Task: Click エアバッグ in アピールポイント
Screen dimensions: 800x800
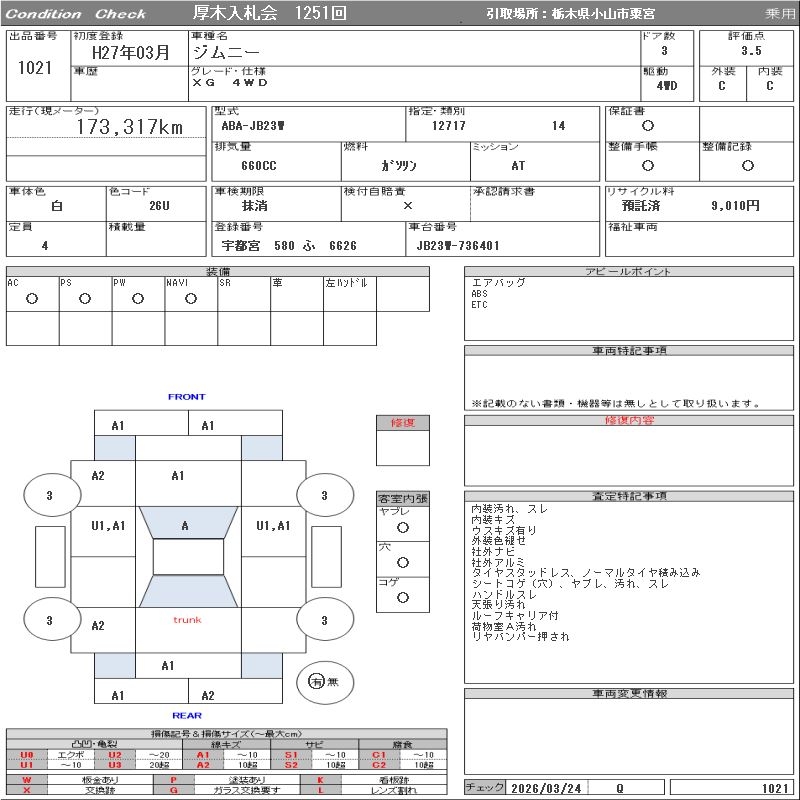Action: pyautogui.click(x=498, y=283)
